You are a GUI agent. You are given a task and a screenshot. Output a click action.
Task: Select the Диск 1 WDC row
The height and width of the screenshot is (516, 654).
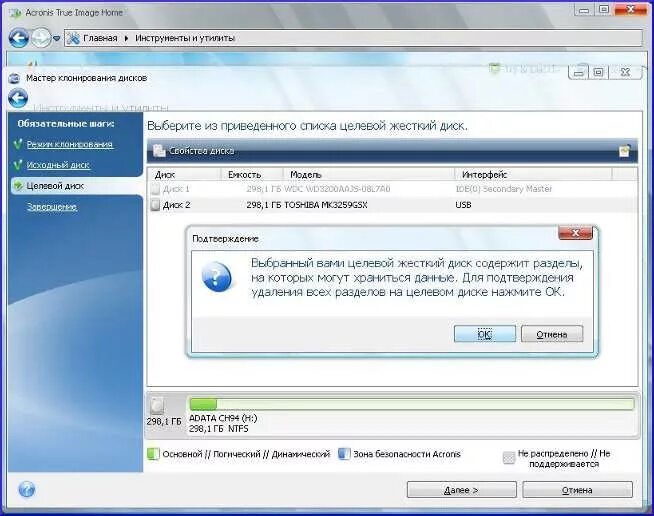point(392,189)
